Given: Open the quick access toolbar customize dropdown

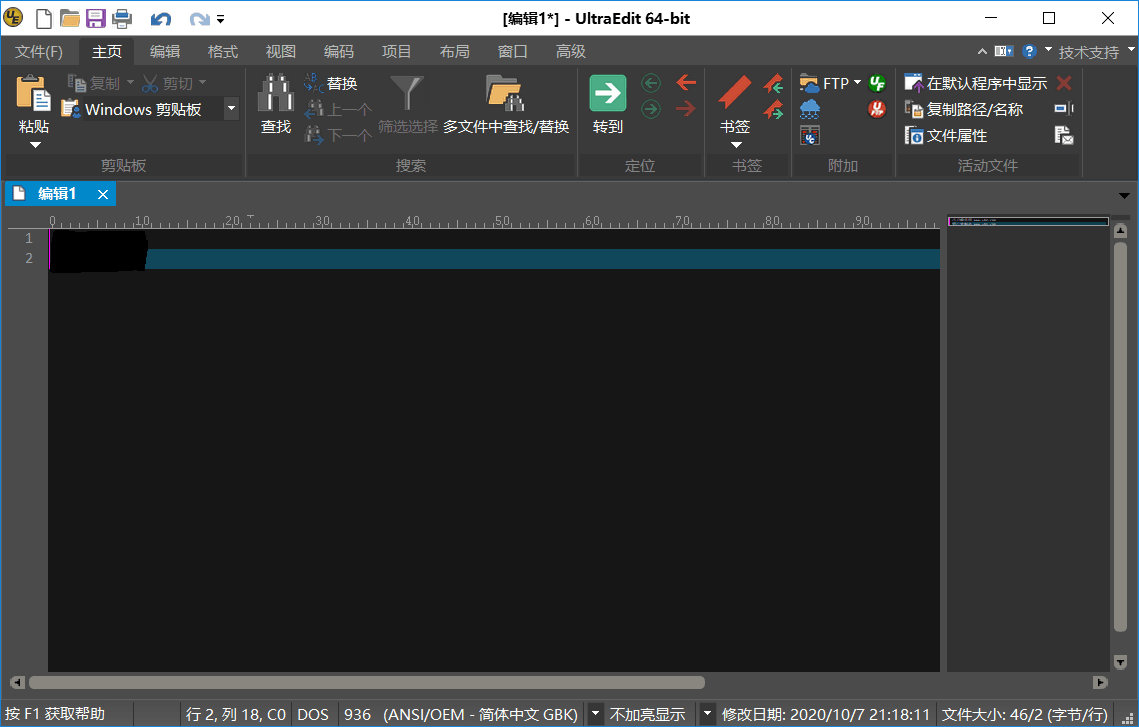Looking at the screenshot, I should click(x=220, y=19).
